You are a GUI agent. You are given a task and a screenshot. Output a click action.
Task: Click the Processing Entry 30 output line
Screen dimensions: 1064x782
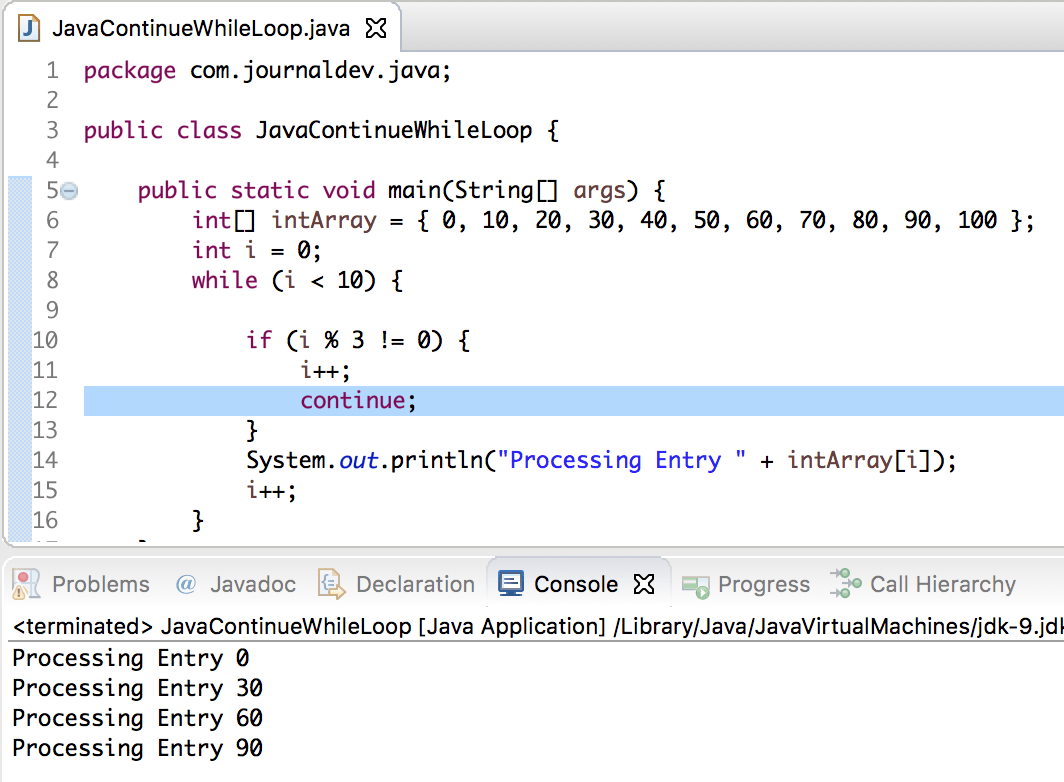coord(135,688)
